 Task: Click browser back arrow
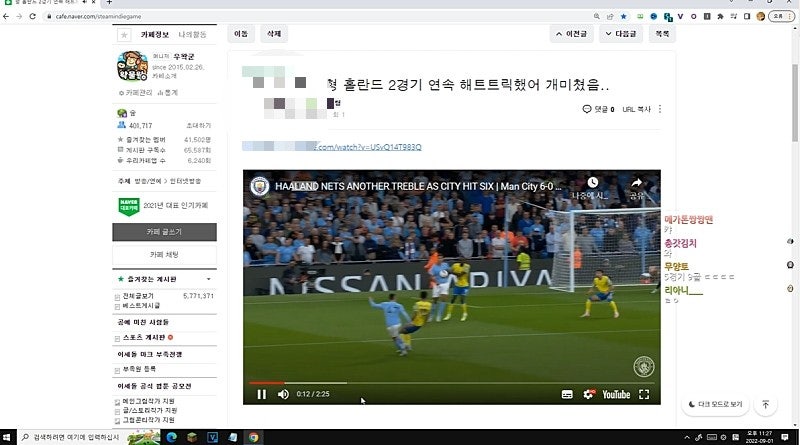pos(6,16)
